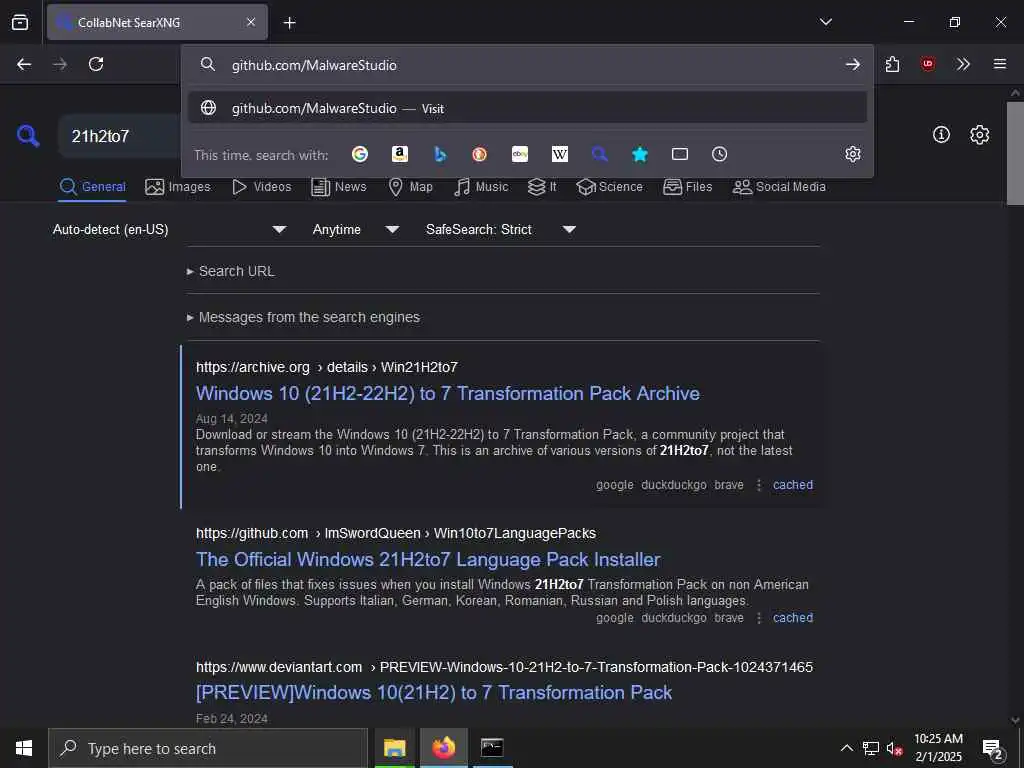Open File Explorer from the taskbar
The height and width of the screenshot is (768, 1024).
tap(394, 748)
